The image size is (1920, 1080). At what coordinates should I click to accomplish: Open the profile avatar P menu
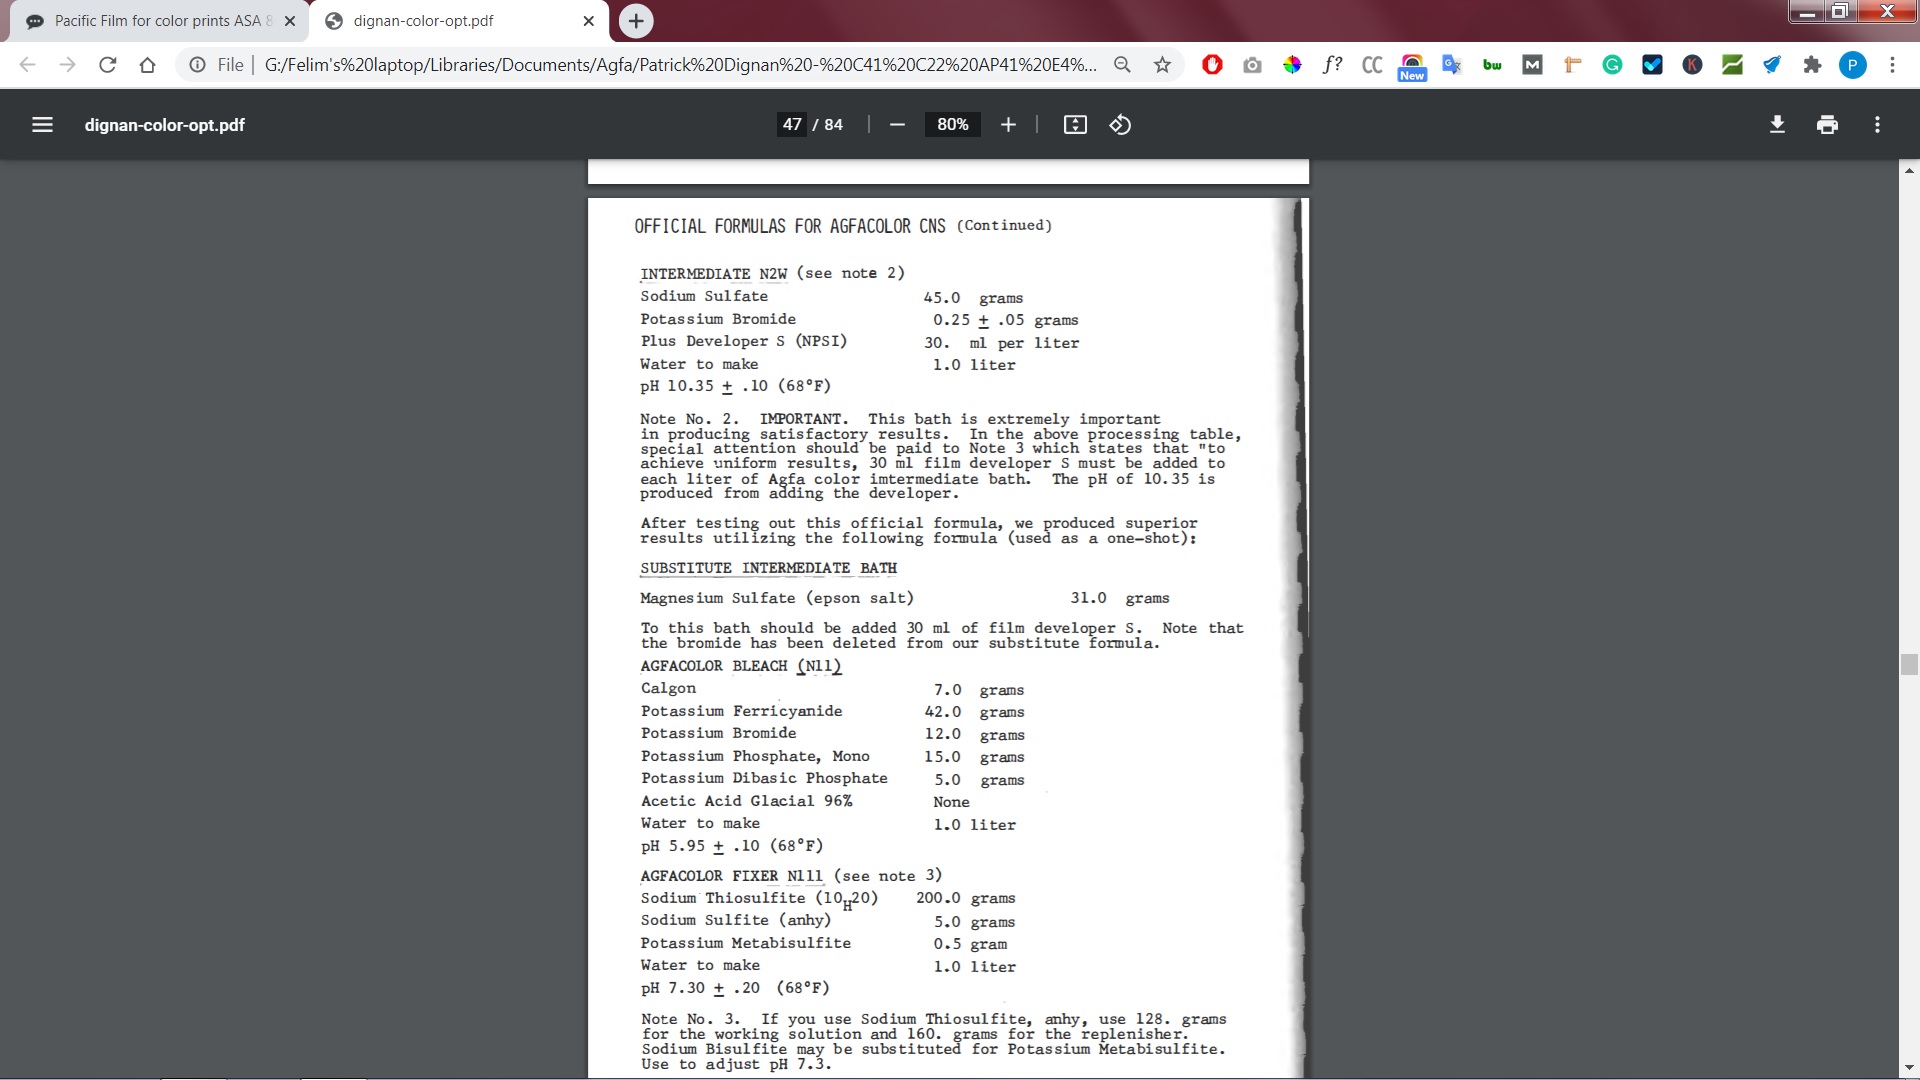click(x=1852, y=65)
